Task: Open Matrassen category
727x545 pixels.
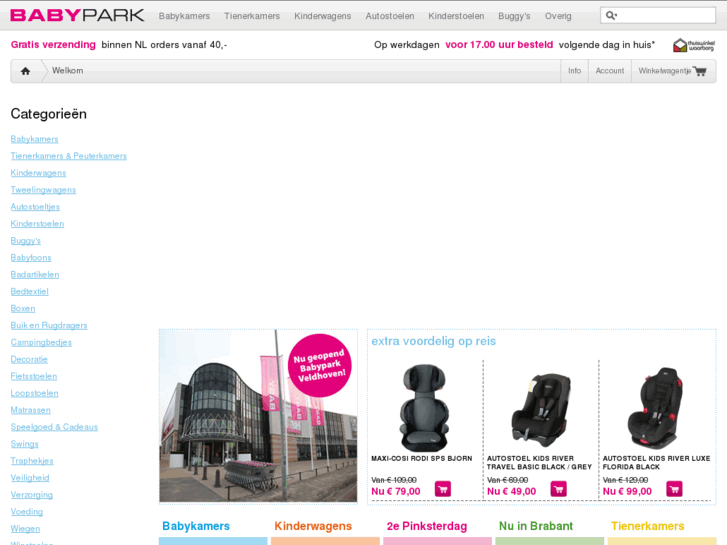Action: pyautogui.click(x=31, y=410)
